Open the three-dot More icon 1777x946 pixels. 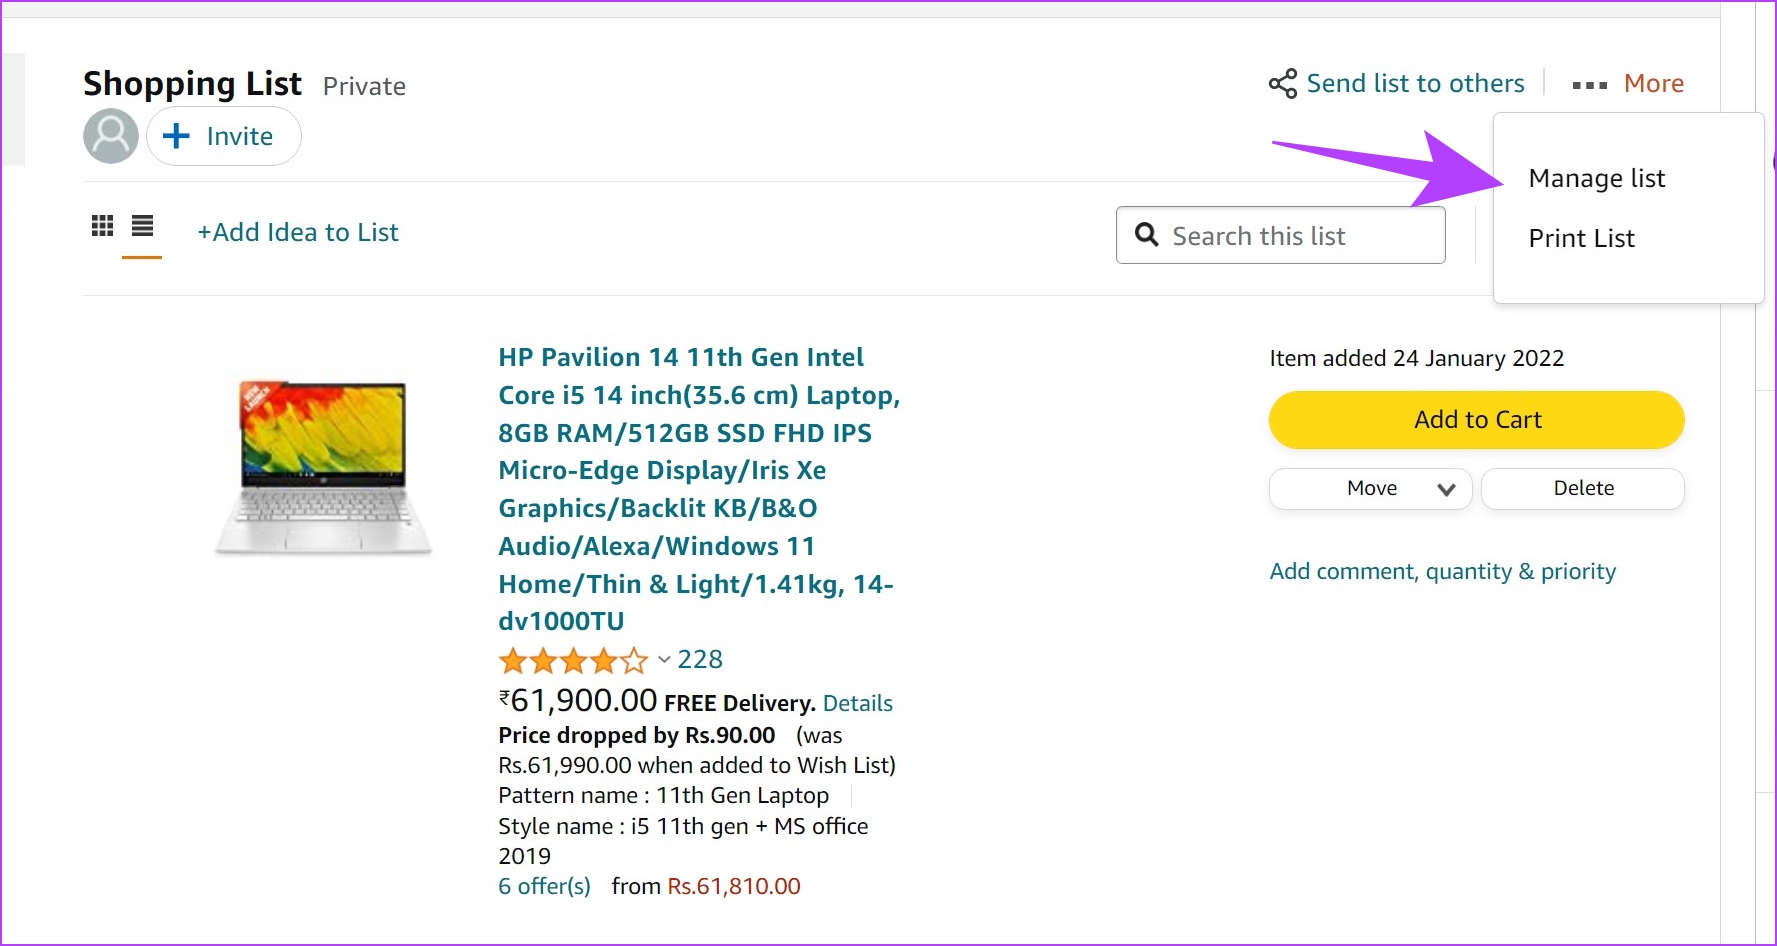coord(1589,86)
